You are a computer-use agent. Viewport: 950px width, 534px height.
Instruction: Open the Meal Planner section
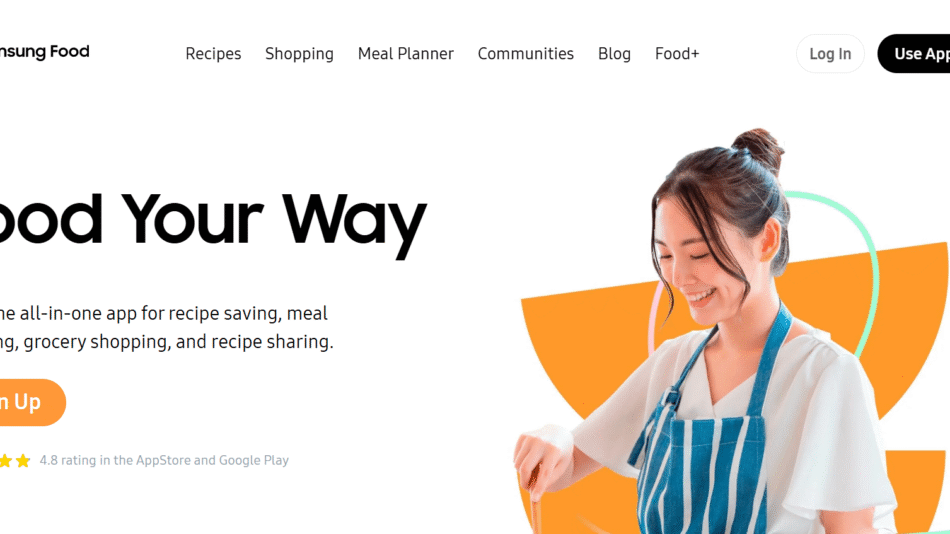405,54
